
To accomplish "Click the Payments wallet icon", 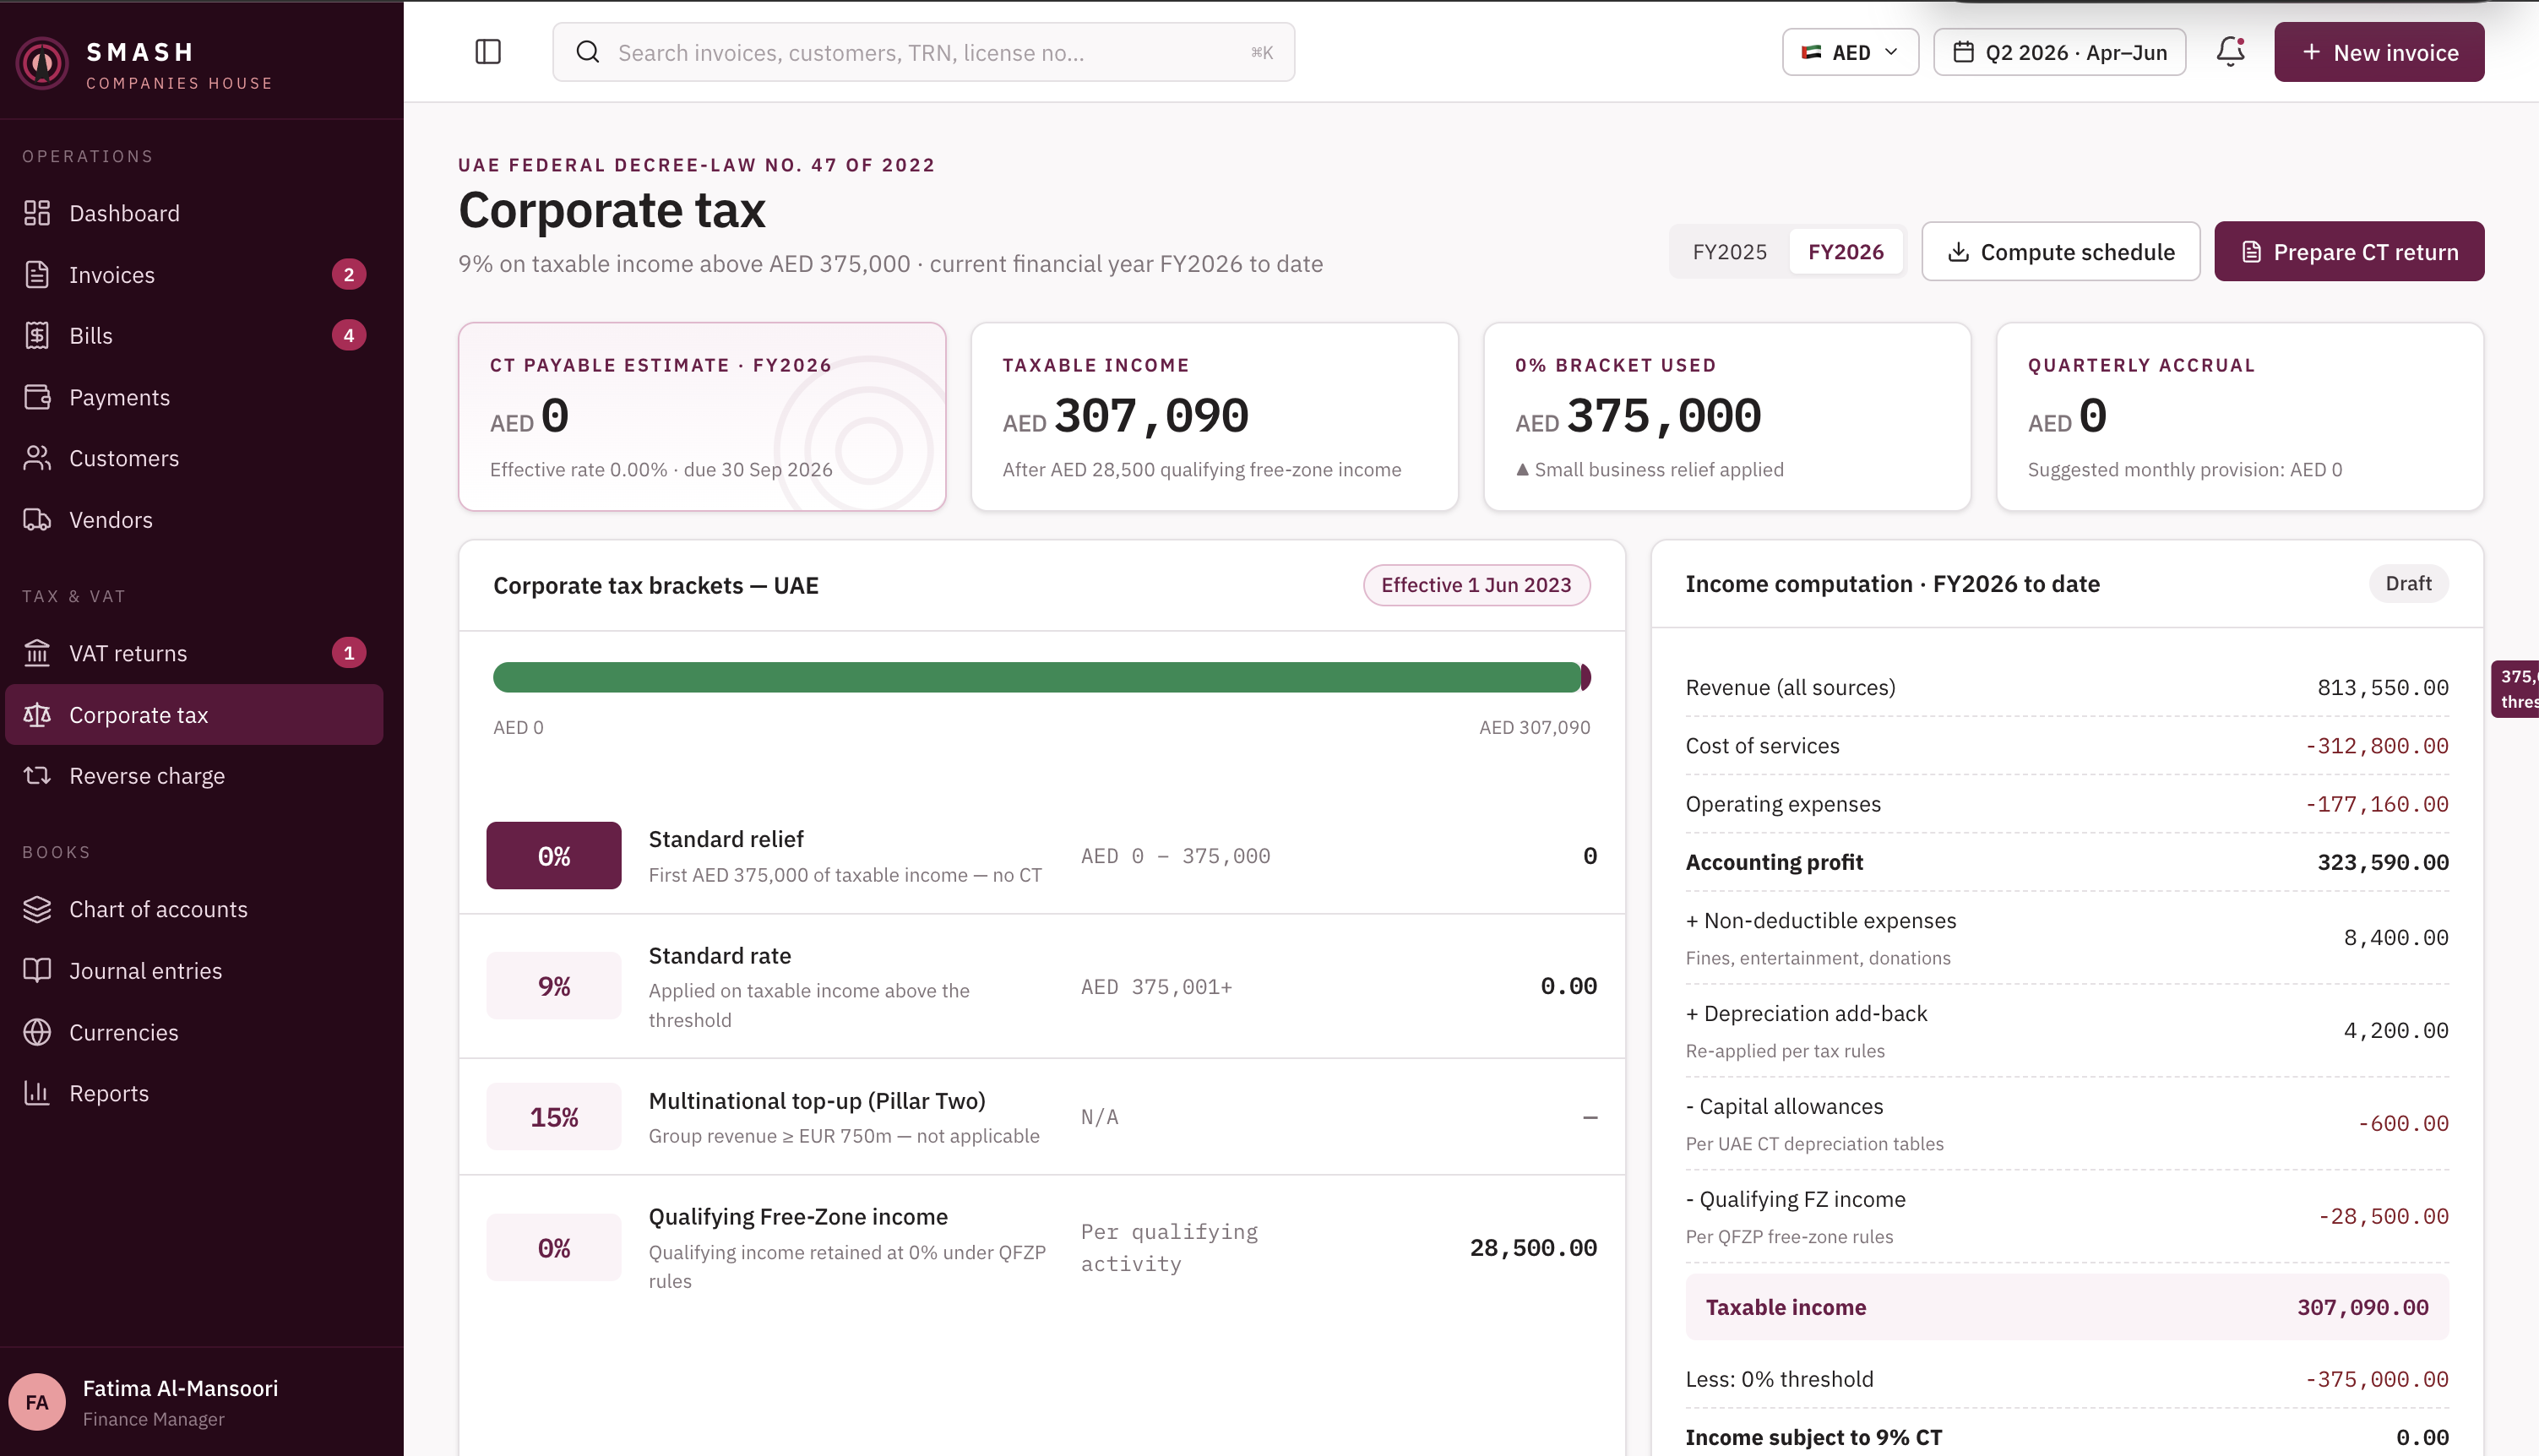I will 37,397.
